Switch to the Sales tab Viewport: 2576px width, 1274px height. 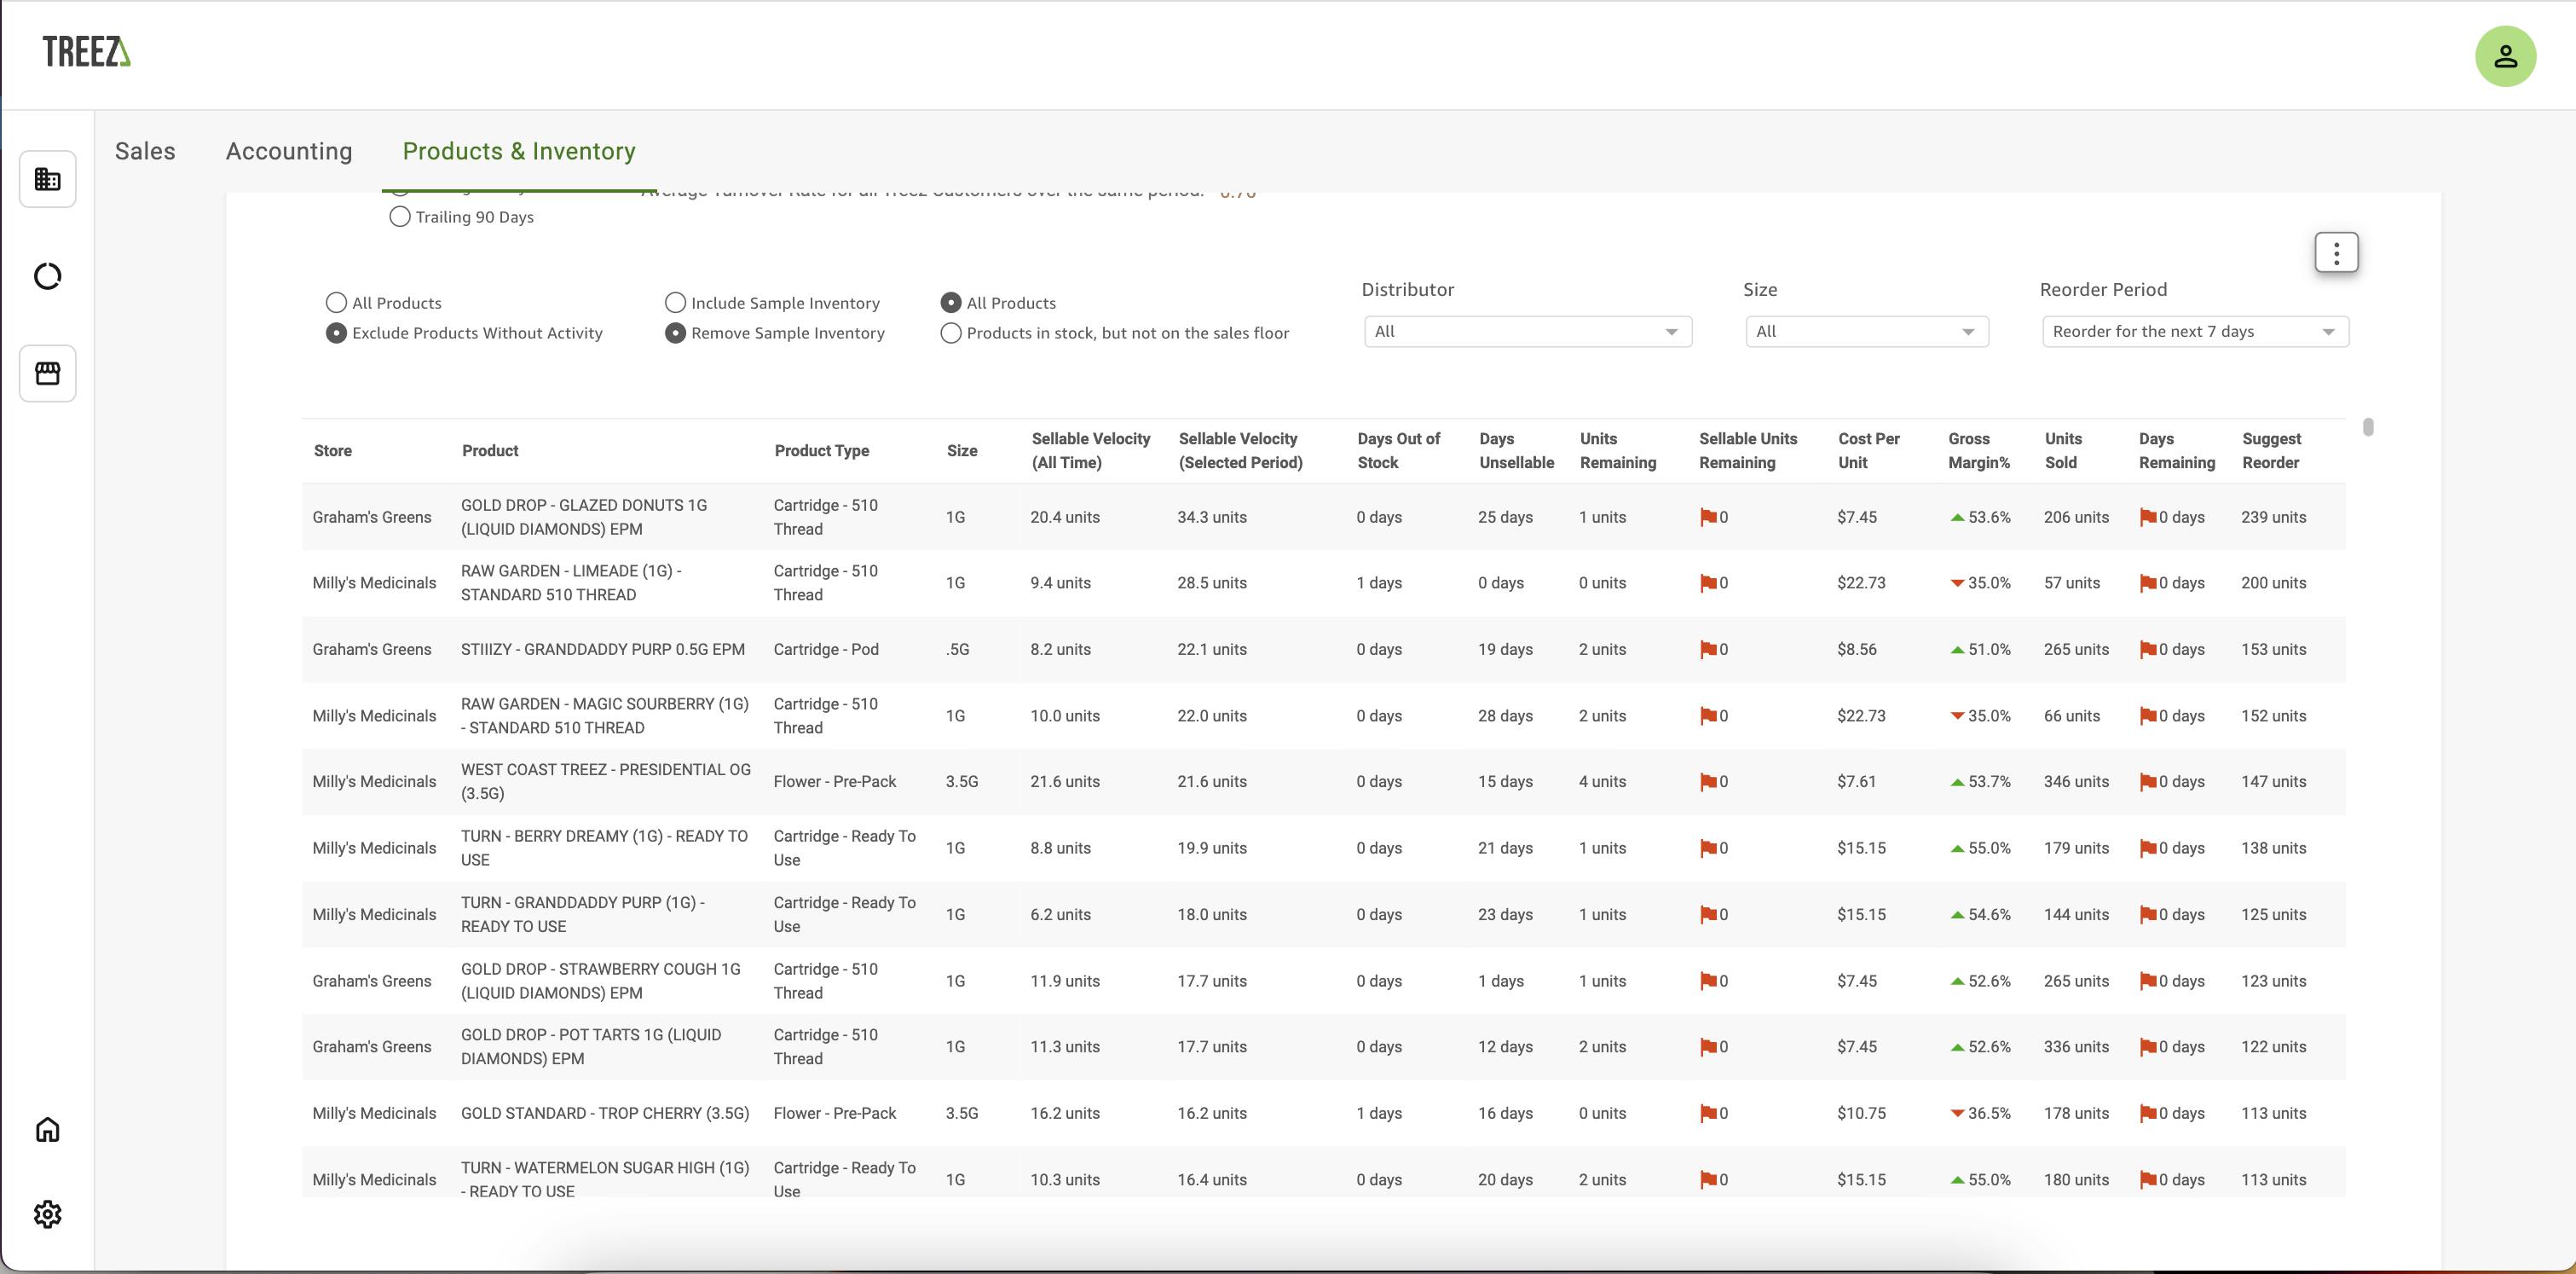coord(145,151)
